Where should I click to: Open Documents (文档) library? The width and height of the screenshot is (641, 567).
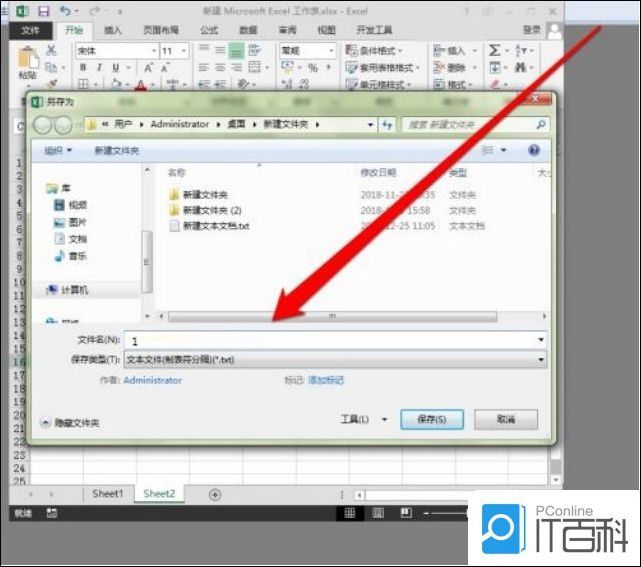[70, 239]
